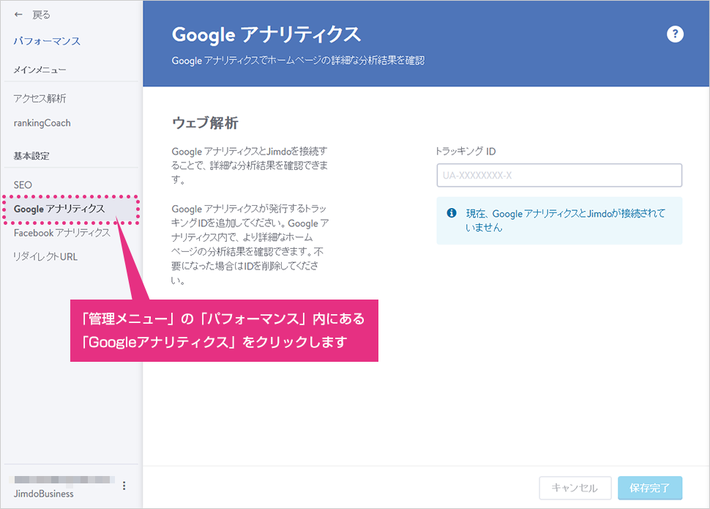Click the info icon in connection notice
Image resolution: width=710 pixels, height=509 pixels.
(x=451, y=213)
